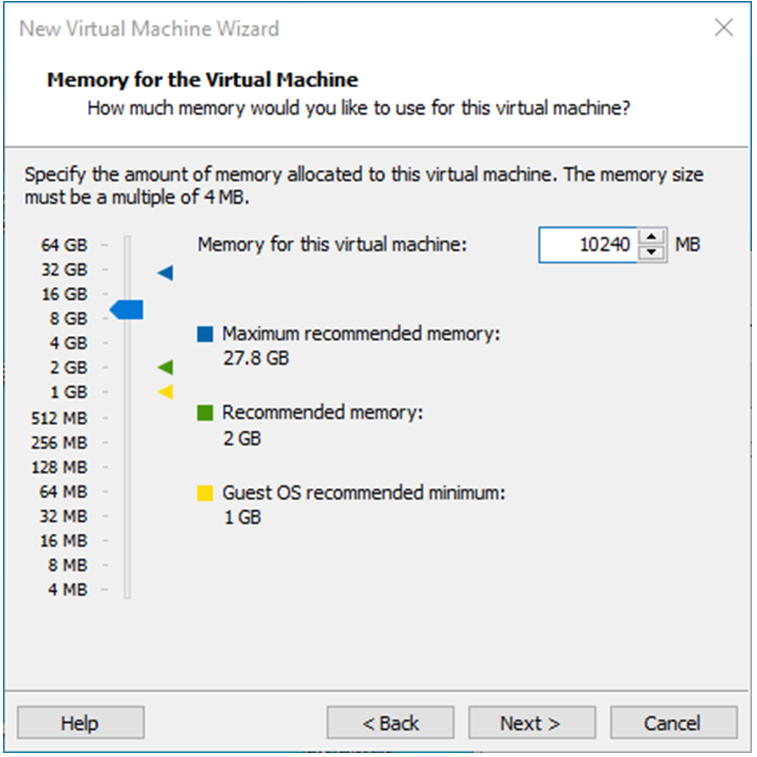
Task: Set slider to the 4 MB mark
Action: [x=127, y=589]
